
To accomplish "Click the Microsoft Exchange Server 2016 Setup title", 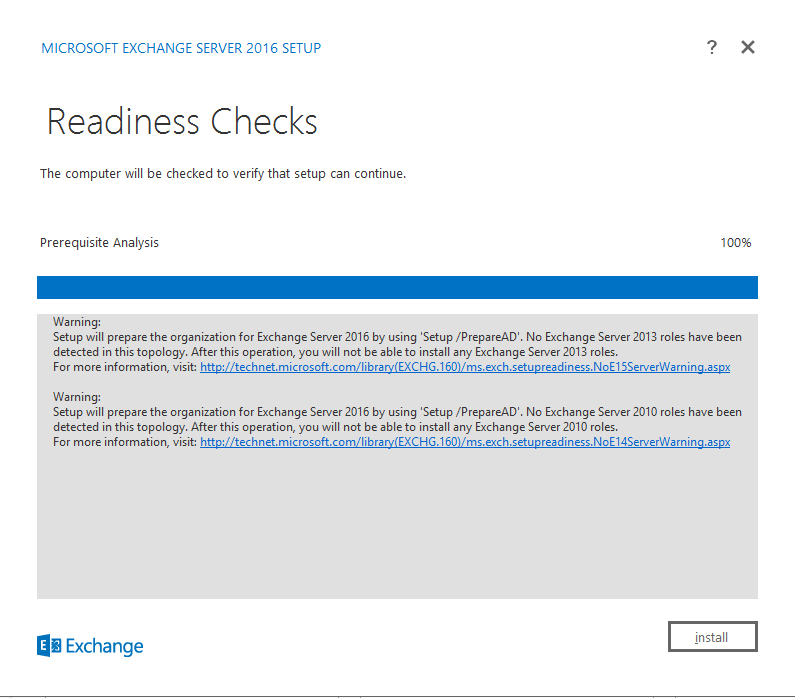I will pos(181,48).
